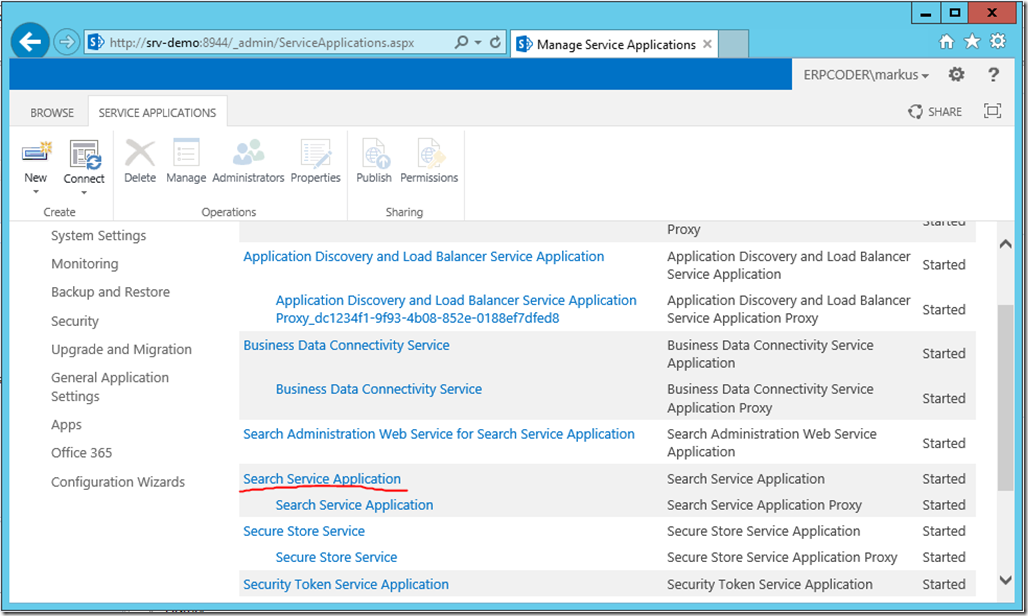Switch to the BROWSE ribbon tab
Image resolution: width=1028 pixels, height=616 pixels.
click(52, 113)
